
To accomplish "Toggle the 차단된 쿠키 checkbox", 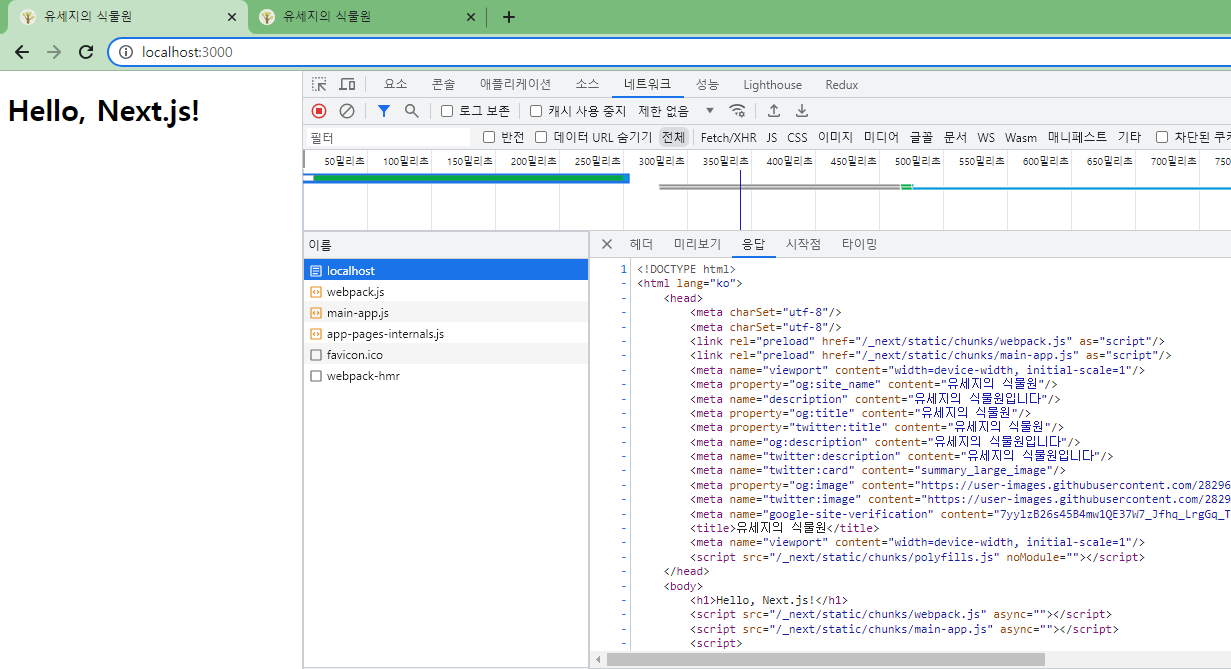I will click(x=1162, y=137).
